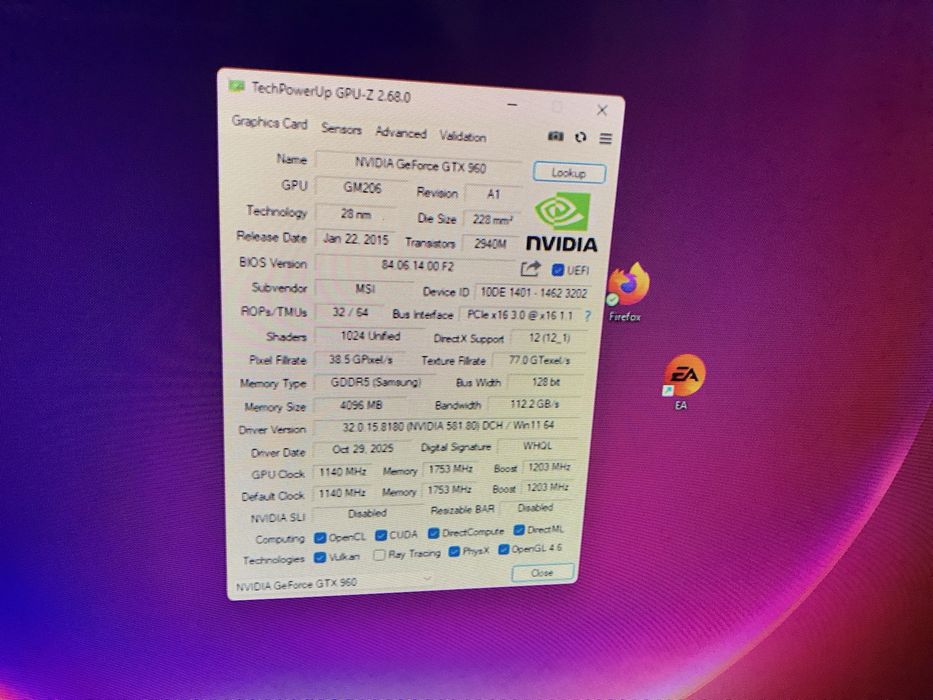Click the NVIDIA SLI field Disabled
The image size is (933, 700).
coord(367,513)
